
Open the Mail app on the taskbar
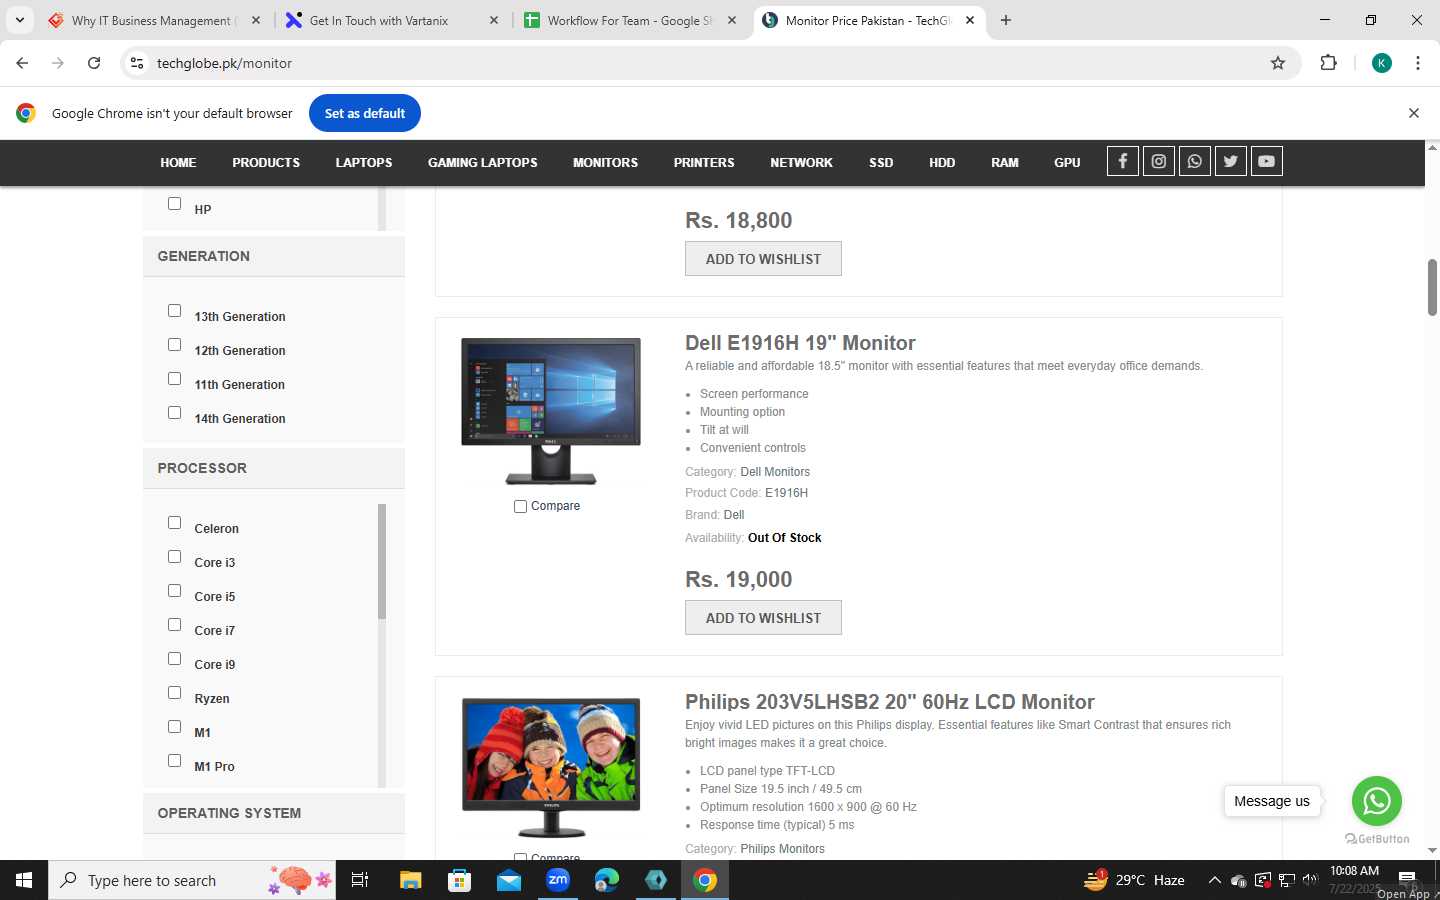click(509, 880)
